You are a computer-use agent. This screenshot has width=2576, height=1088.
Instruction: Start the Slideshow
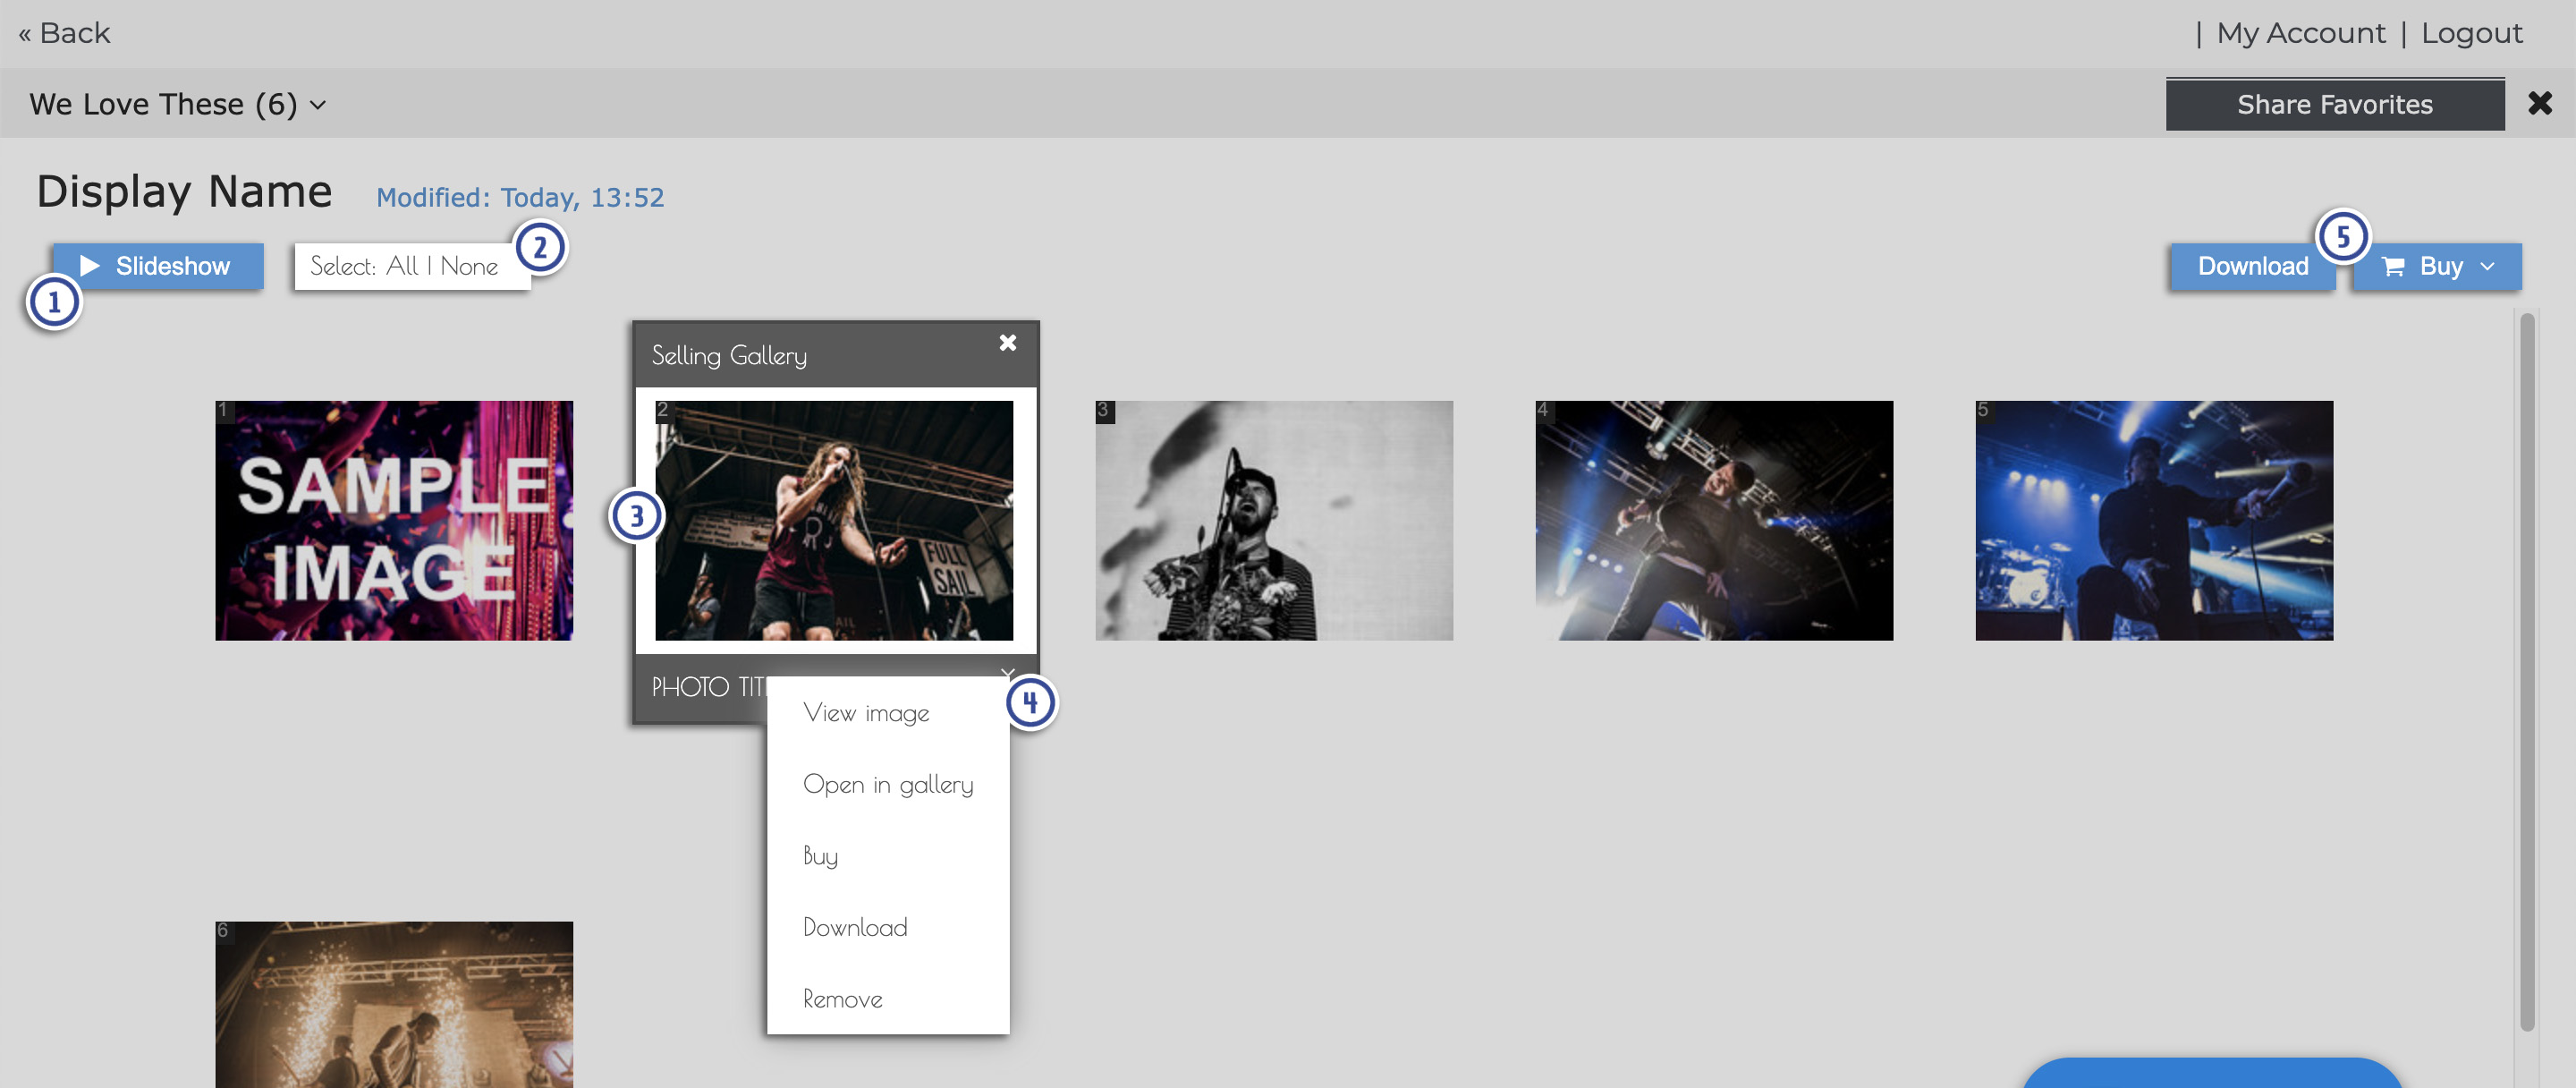[x=158, y=266]
